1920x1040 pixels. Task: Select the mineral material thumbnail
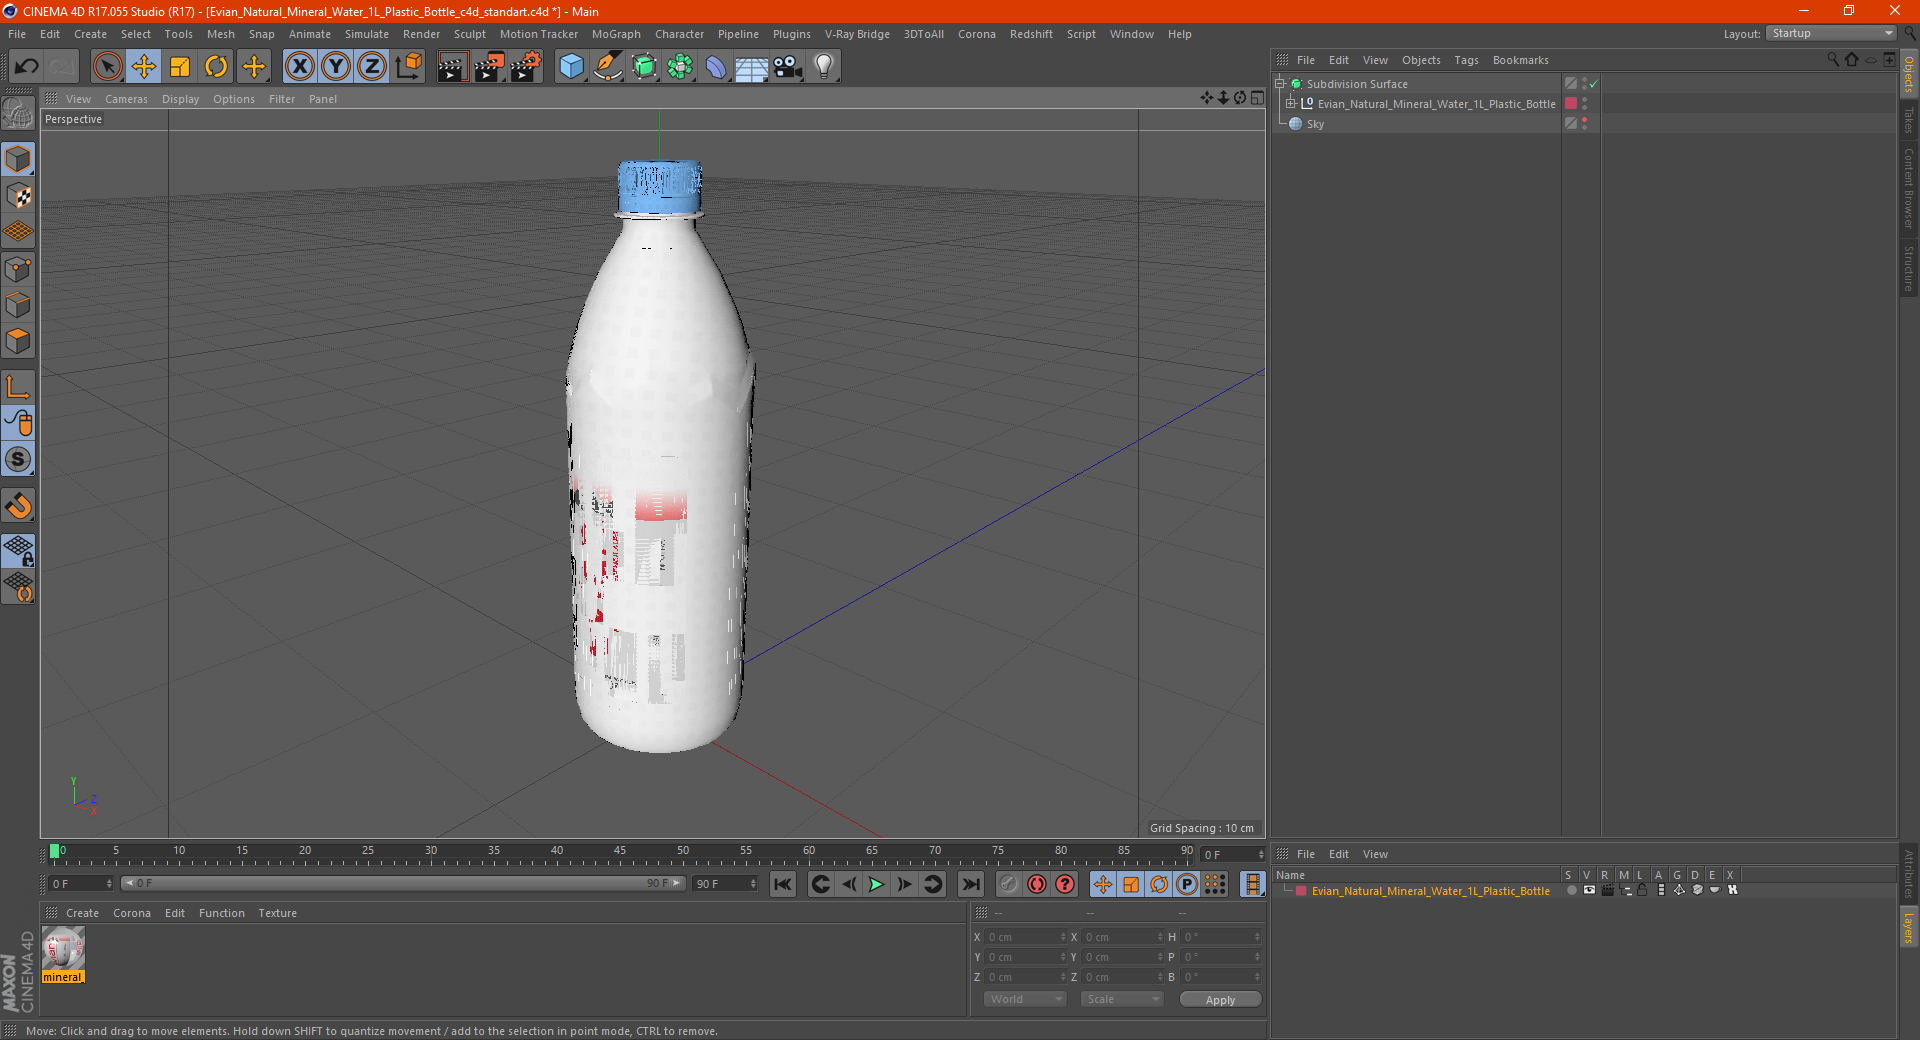(x=63, y=948)
